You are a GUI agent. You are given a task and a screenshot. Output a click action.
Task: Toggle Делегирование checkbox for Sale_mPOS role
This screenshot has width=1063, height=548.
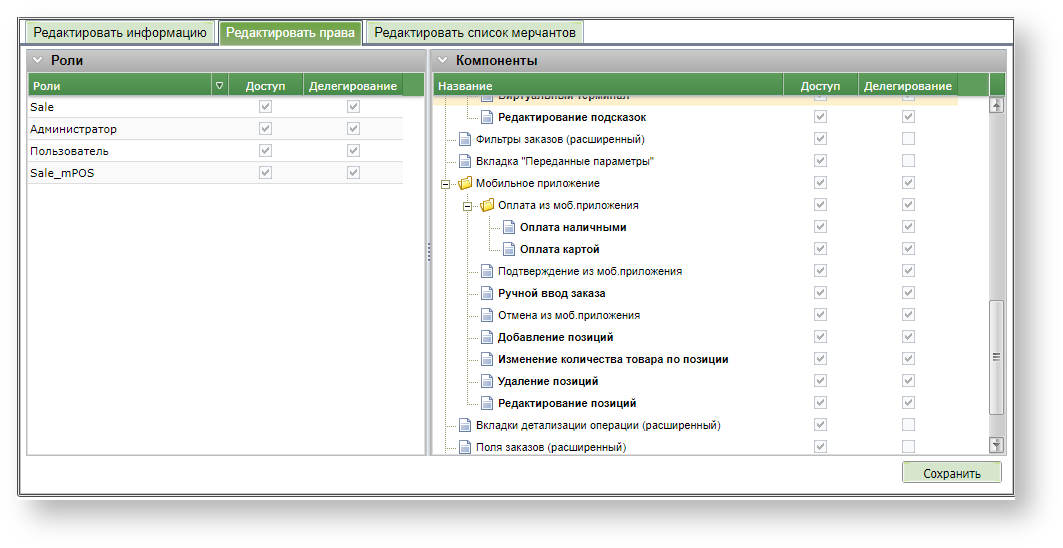point(353,173)
